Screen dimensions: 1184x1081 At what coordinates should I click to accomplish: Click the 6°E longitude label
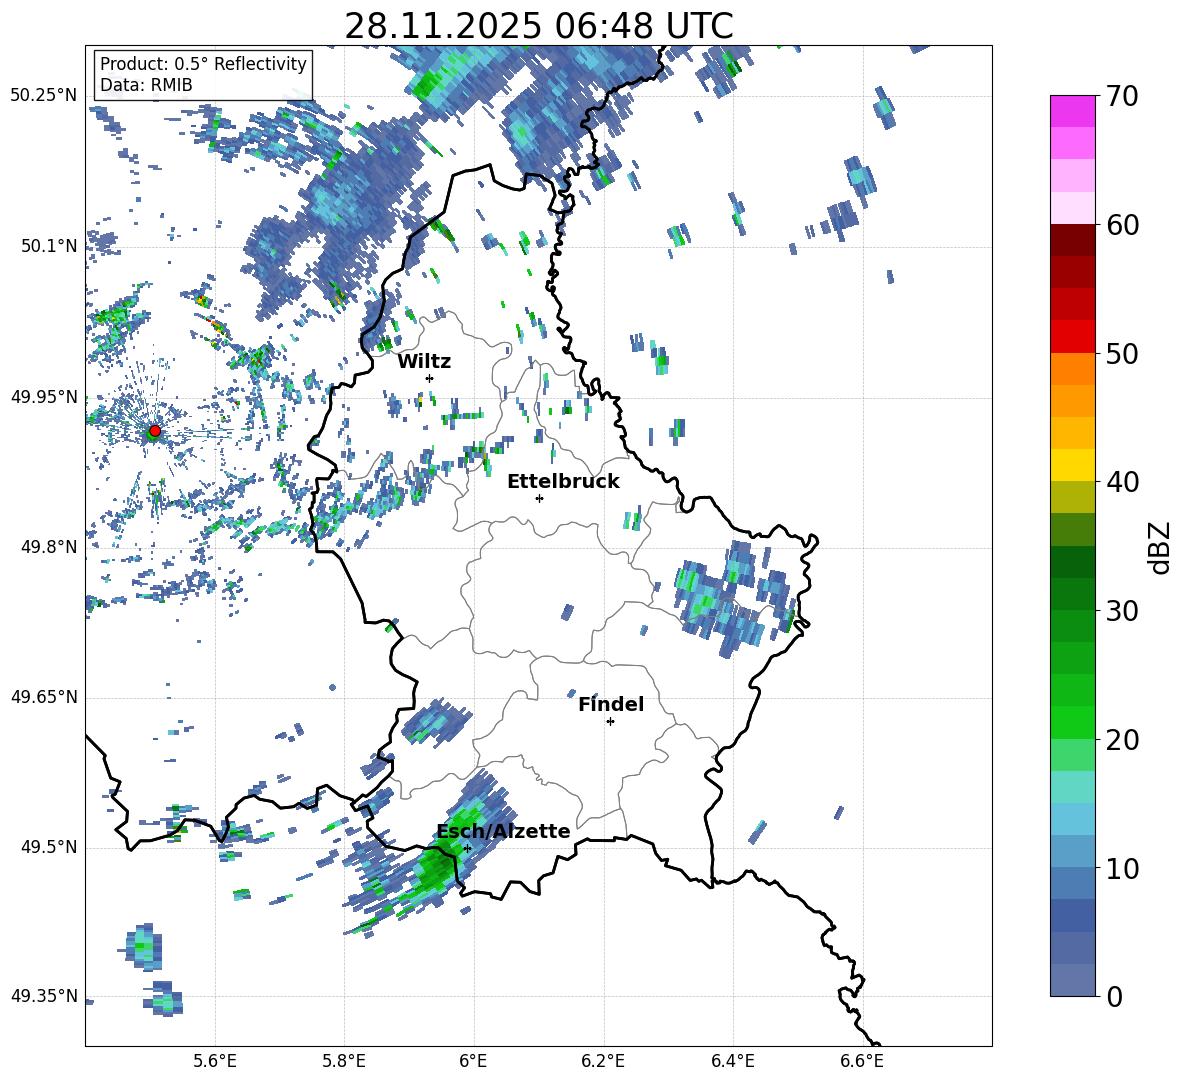(473, 1061)
